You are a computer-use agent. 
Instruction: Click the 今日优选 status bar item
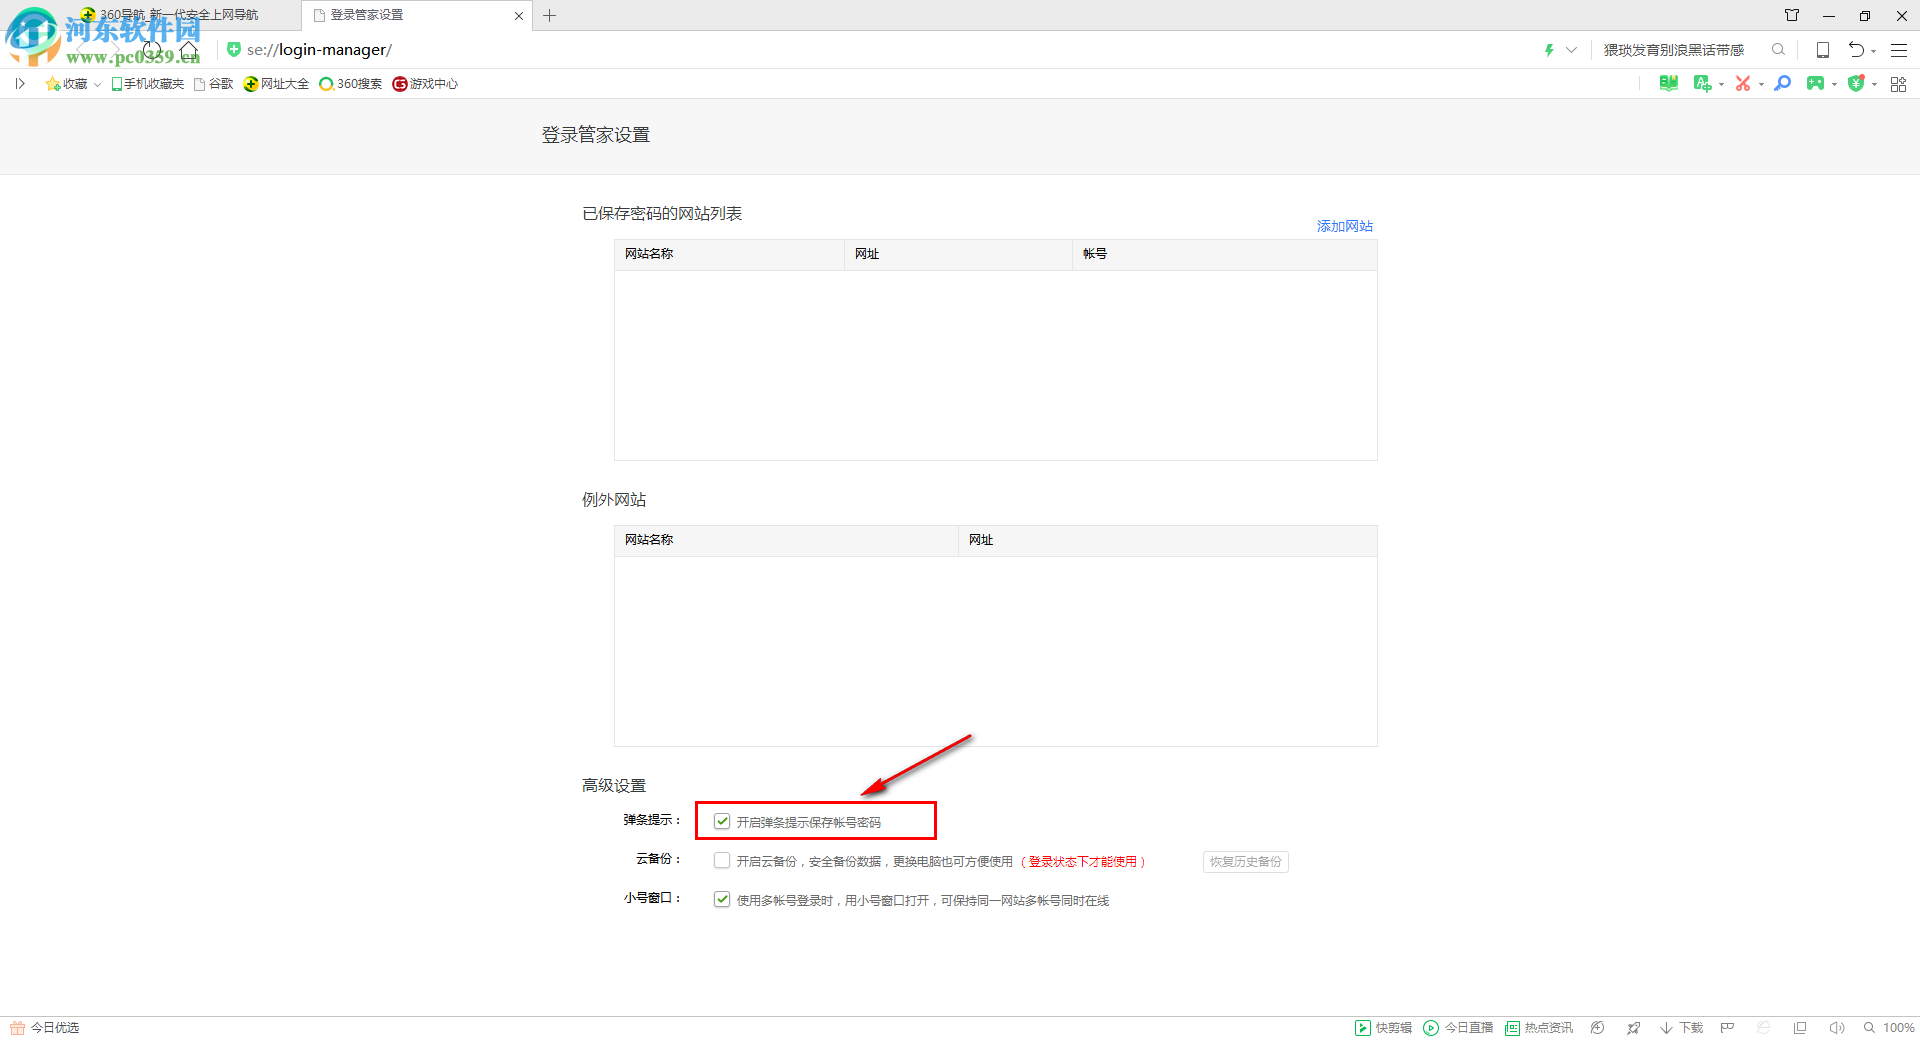click(45, 1028)
